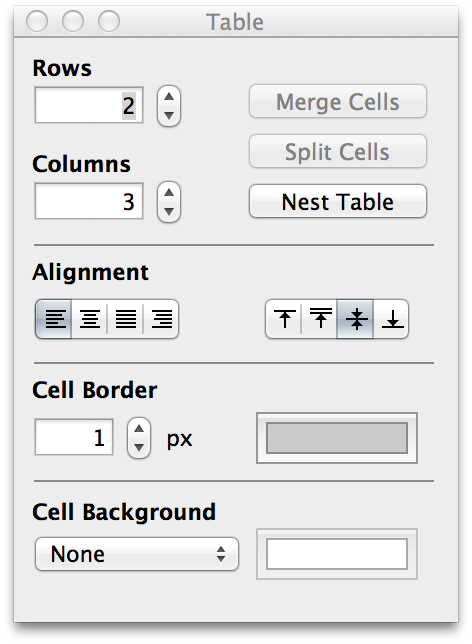Select center text alignment icon
Screen dimensions: 472x644
pyautogui.click(x=90, y=319)
